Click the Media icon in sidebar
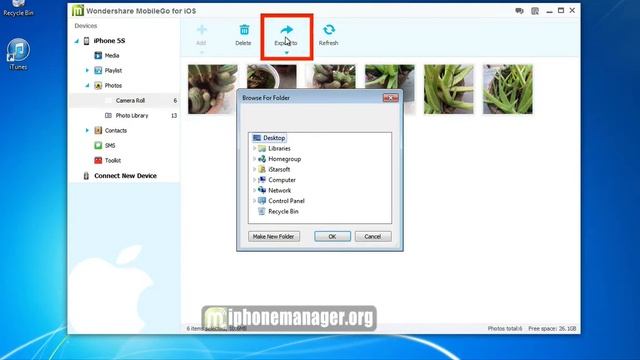 point(98,56)
